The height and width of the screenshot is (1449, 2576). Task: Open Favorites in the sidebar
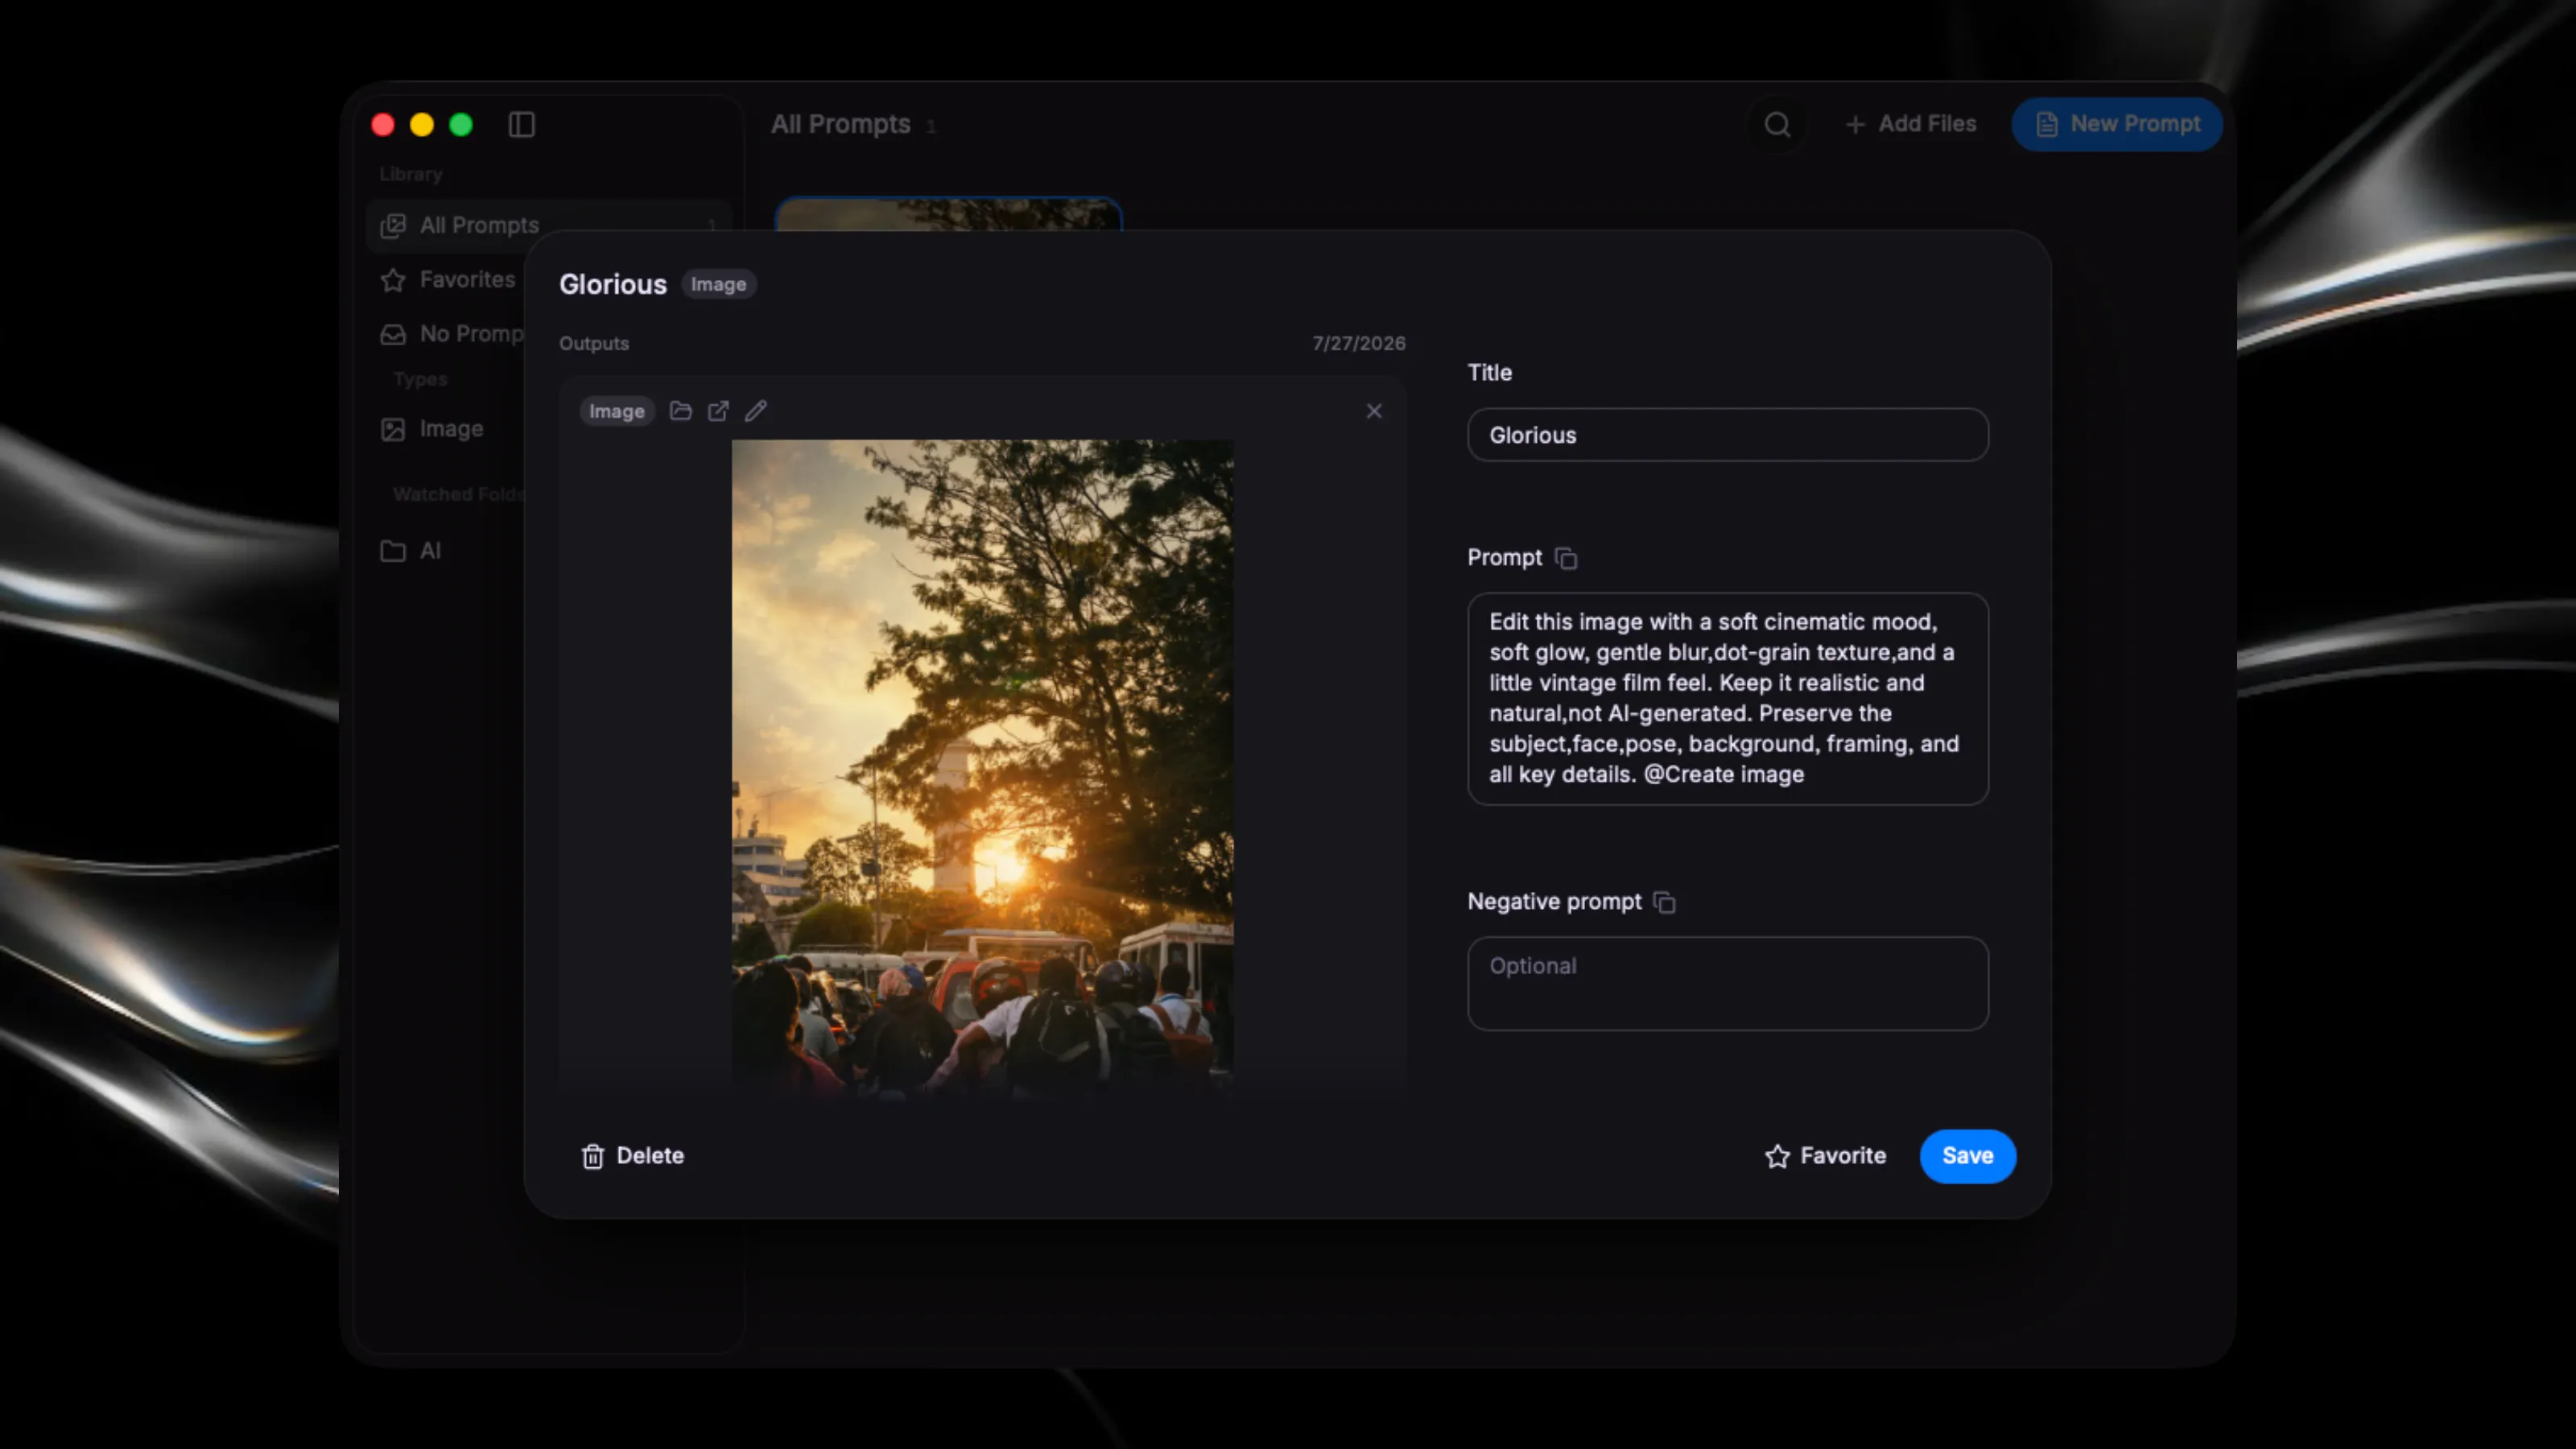point(448,279)
